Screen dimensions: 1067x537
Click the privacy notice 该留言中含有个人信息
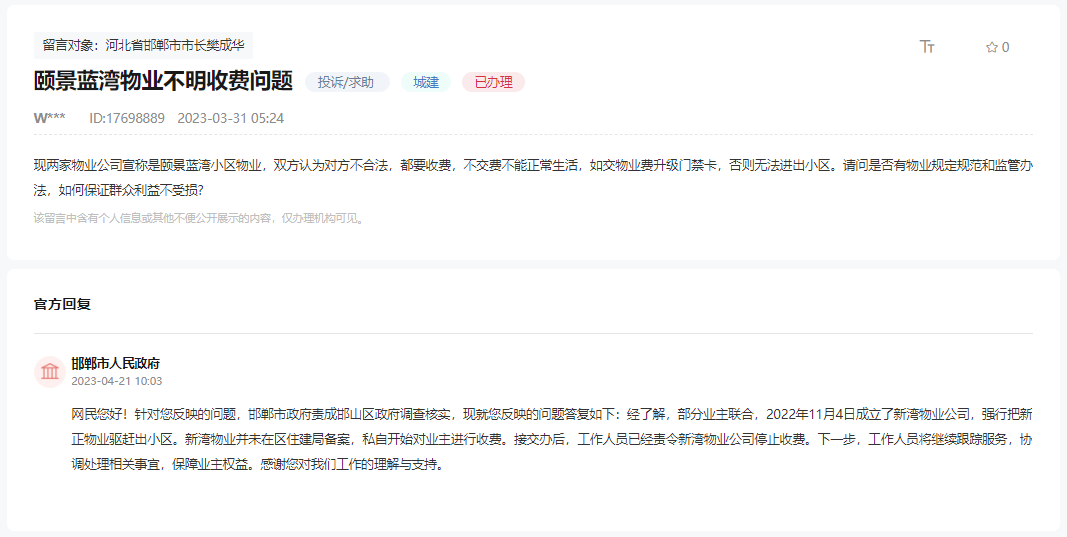click(x=200, y=218)
